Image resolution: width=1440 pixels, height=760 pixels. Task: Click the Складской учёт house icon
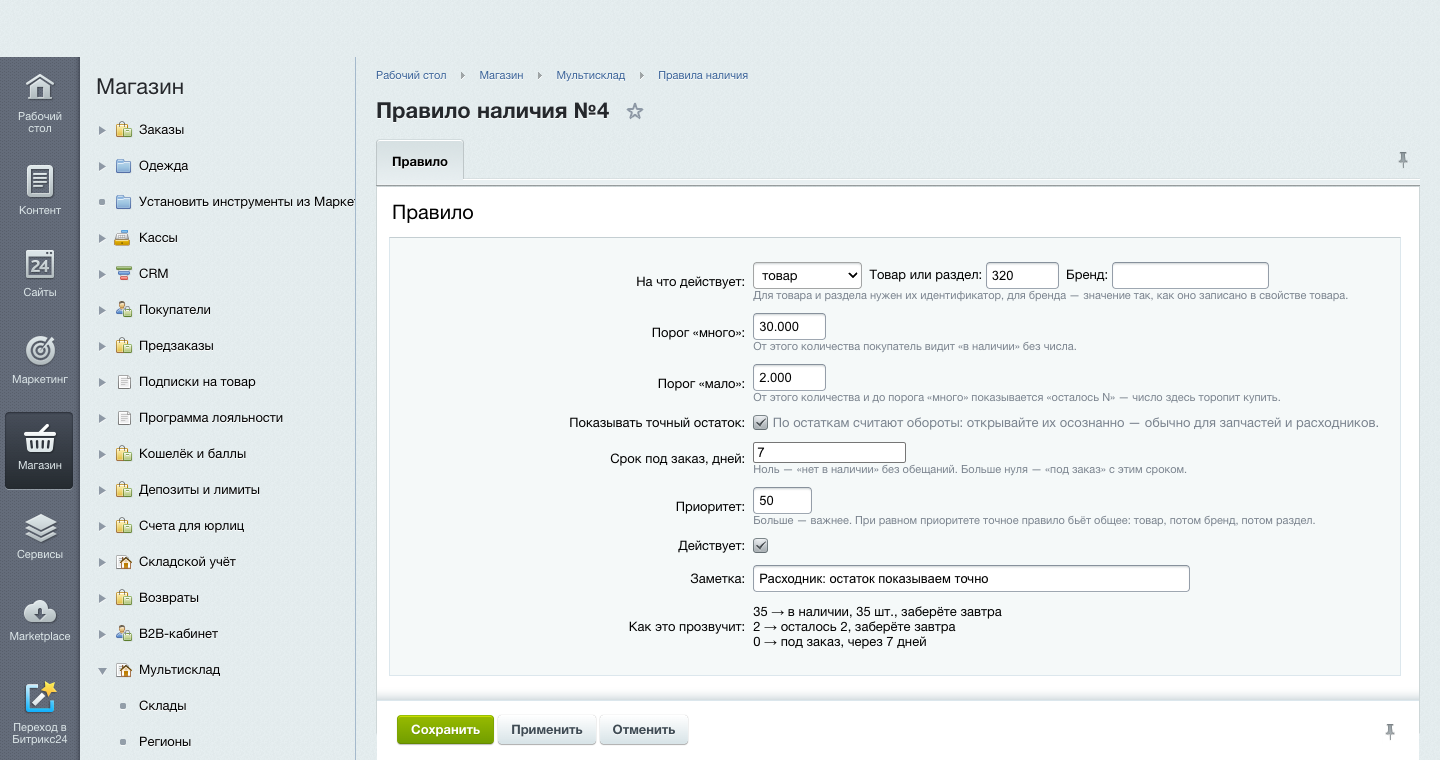coord(123,562)
